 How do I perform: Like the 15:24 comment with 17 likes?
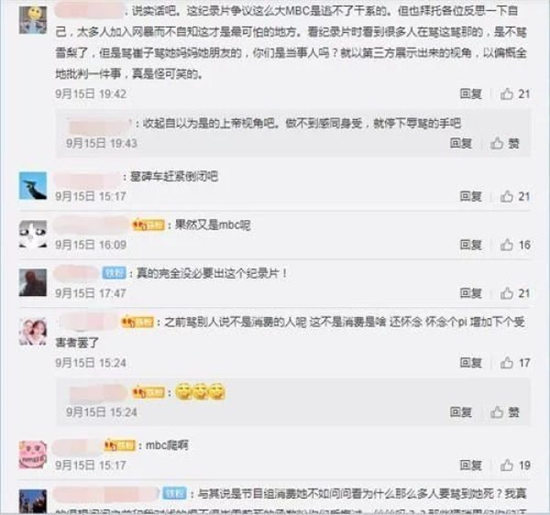coord(515,363)
